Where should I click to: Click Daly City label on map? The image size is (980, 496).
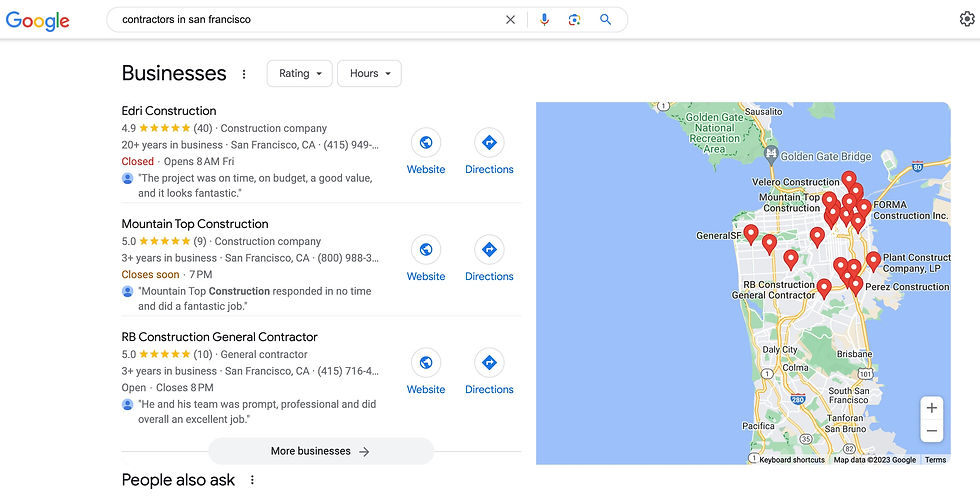(x=780, y=350)
